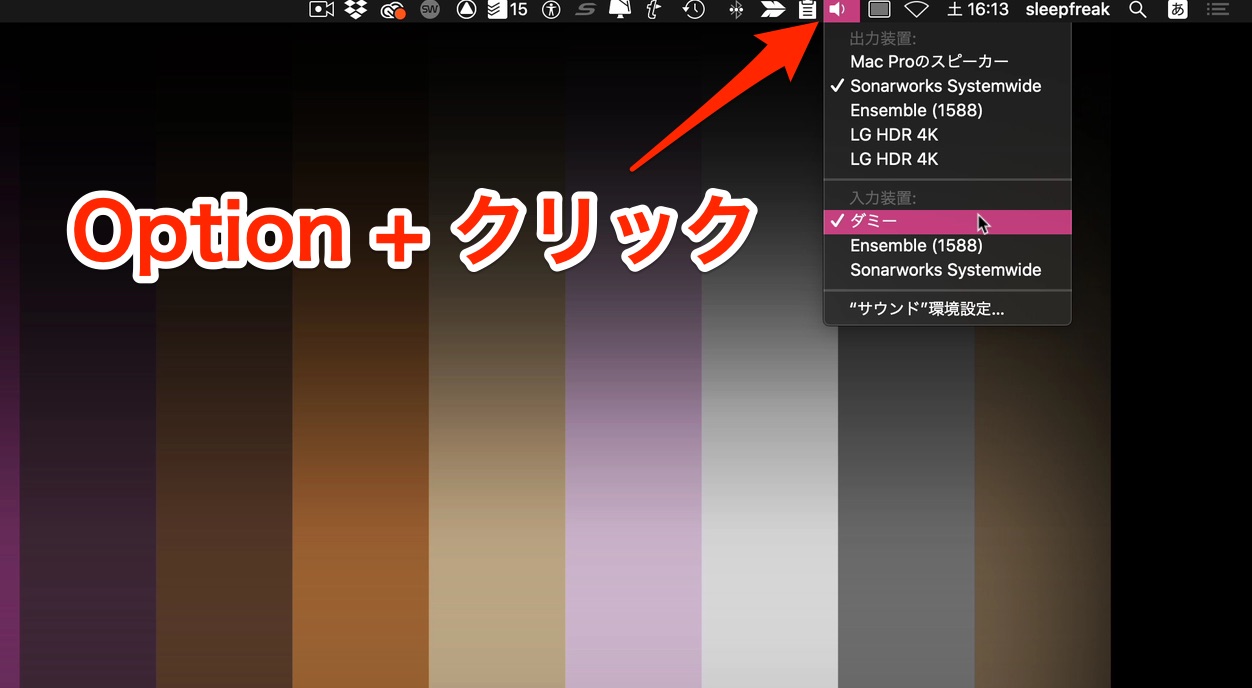Open the notification bell menu bar icon
This screenshot has width=1252, height=688.
(x=620, y=10)
